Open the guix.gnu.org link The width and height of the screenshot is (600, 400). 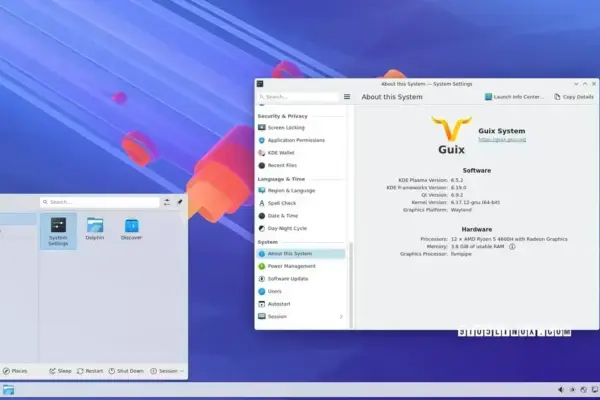click(x=502, y=140)
